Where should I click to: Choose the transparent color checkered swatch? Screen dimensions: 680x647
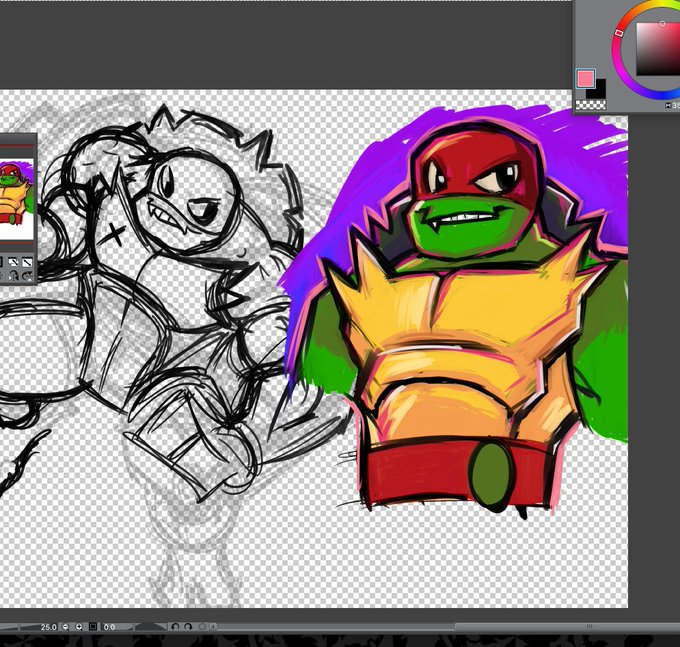(590, 105)
